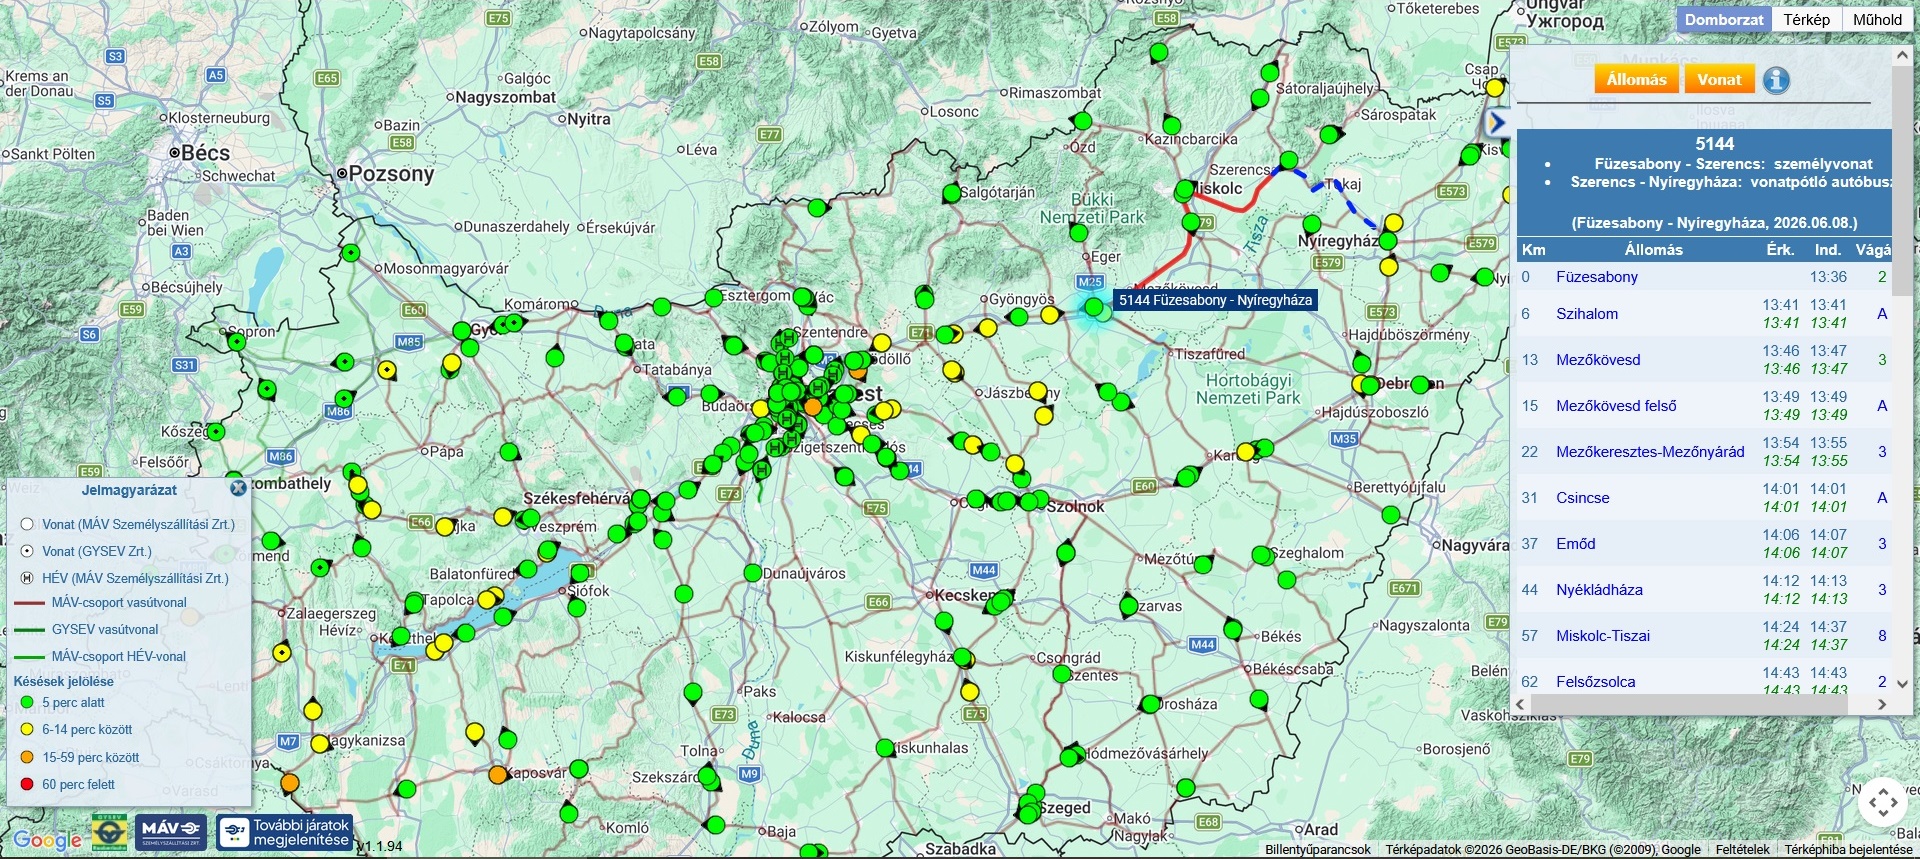Screen dimensions: 1920x859
Task: Click the HÉV legend symbol
Action: point(27,578)
